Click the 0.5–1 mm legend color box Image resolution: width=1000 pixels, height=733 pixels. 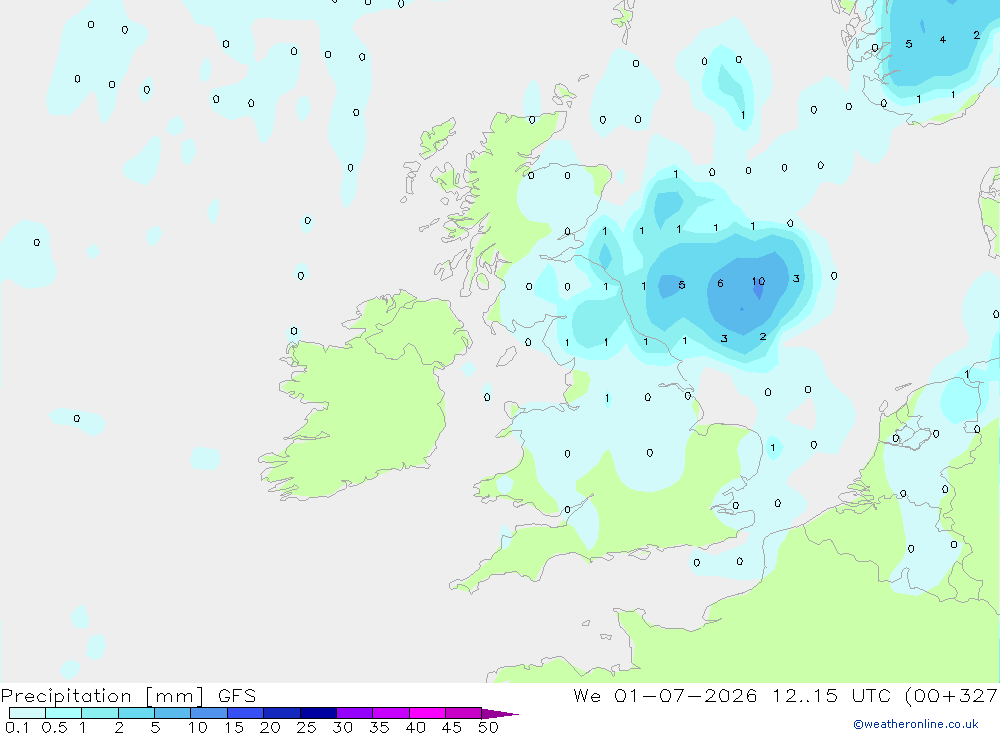64,713
